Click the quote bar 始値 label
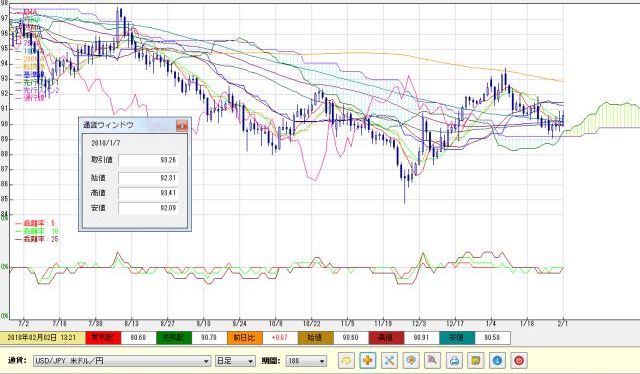The width and height of the screenshot is (640, 374). (x=316, y=338)
